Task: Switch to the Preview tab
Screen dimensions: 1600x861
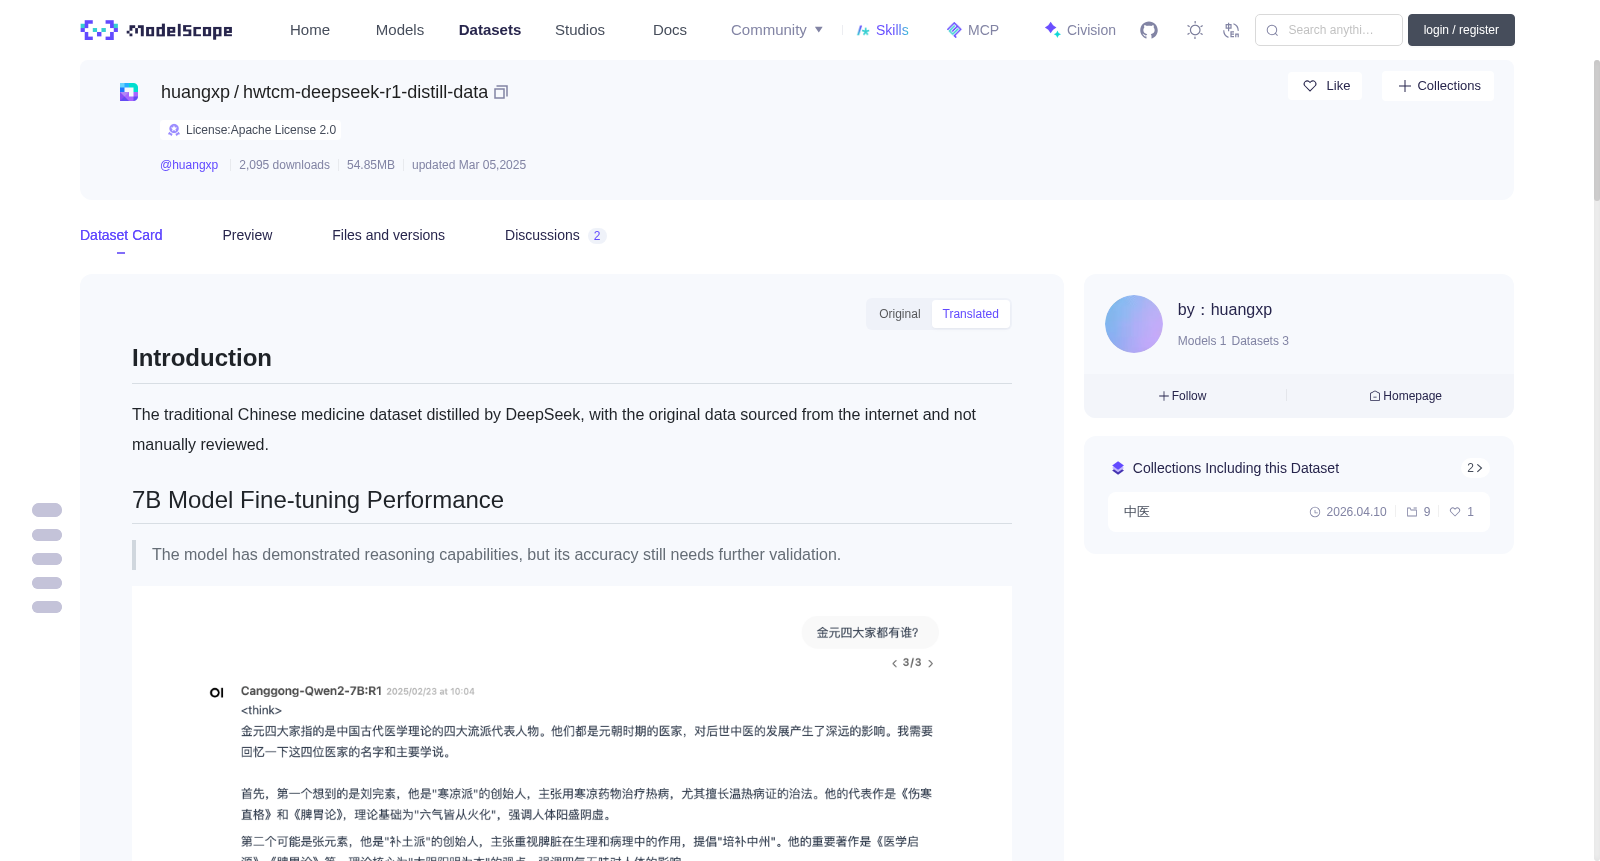Action: pos(247,235)
